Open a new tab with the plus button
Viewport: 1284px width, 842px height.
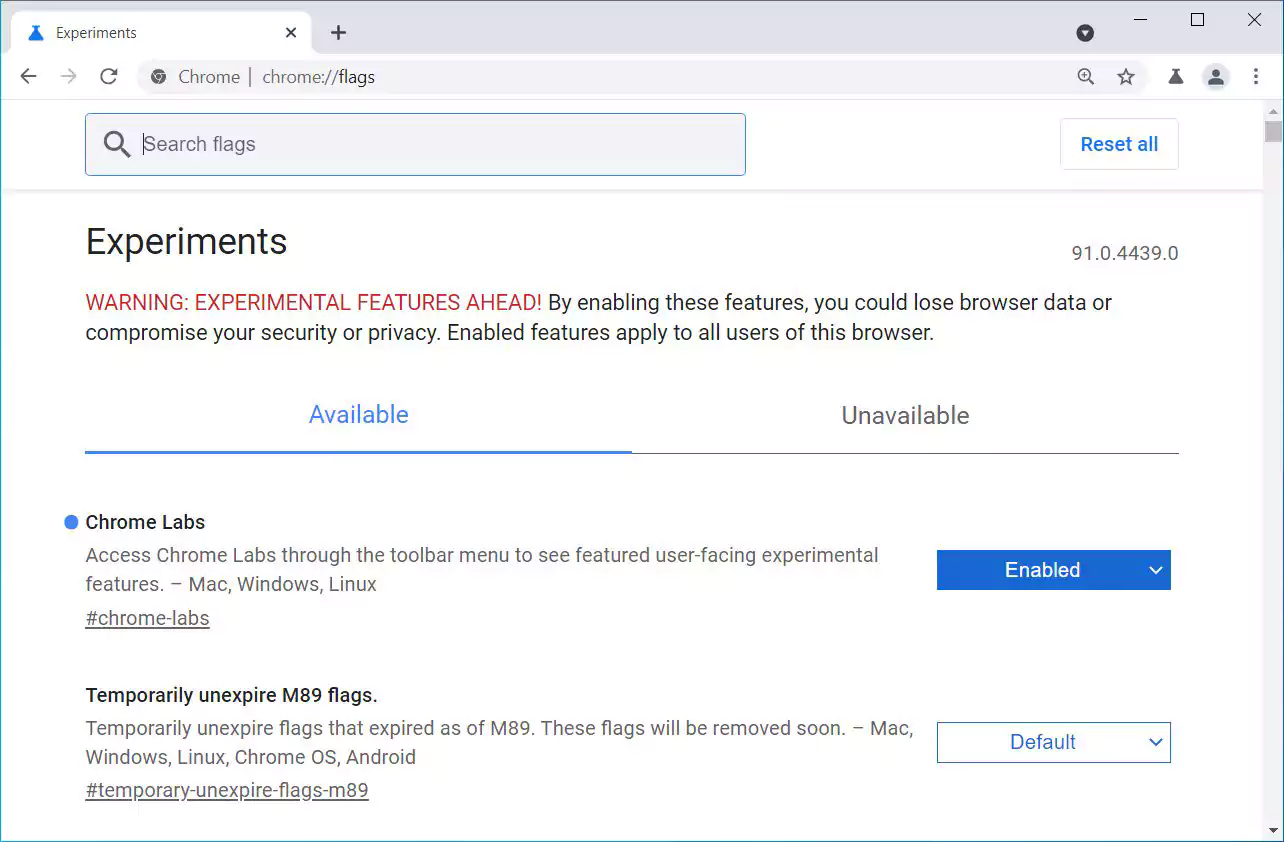pos(338,33)
